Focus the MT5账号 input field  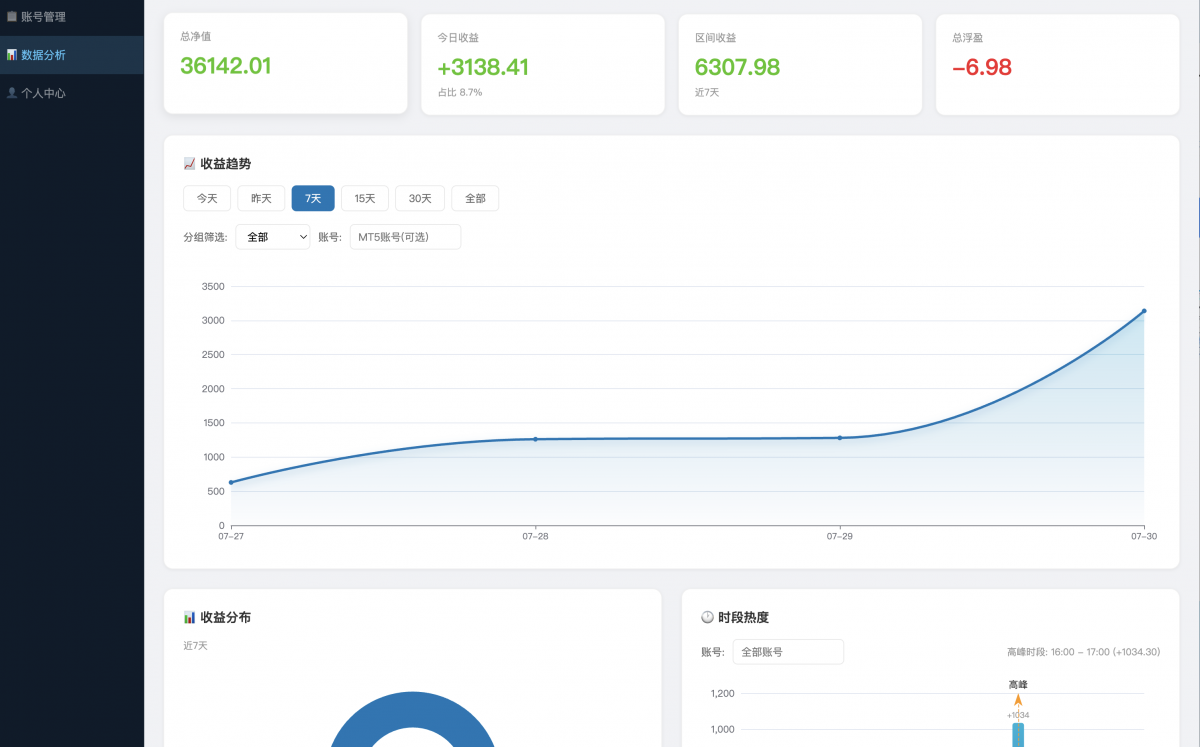405,237
